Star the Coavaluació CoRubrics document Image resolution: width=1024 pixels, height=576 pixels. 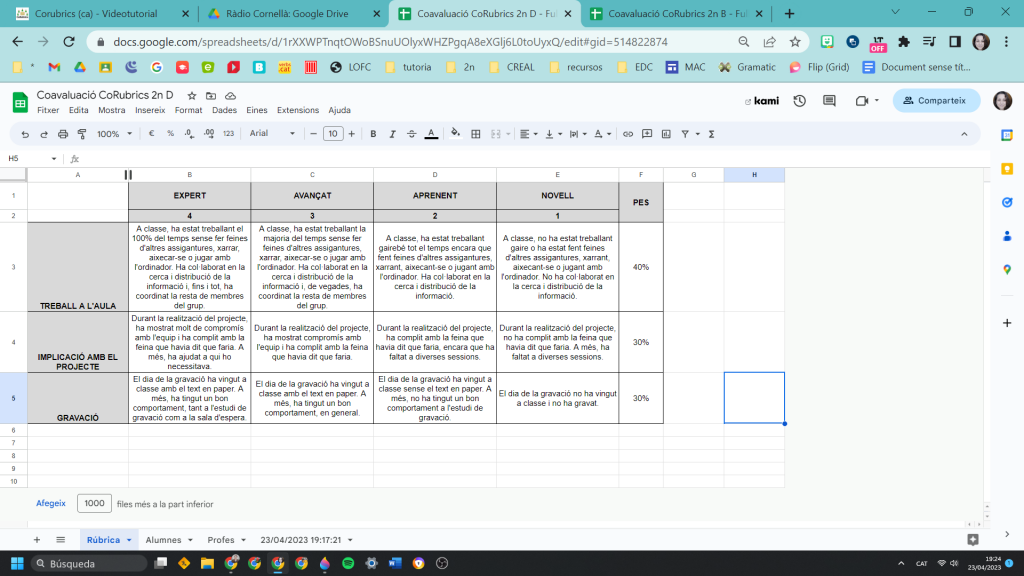click(192, 95)
